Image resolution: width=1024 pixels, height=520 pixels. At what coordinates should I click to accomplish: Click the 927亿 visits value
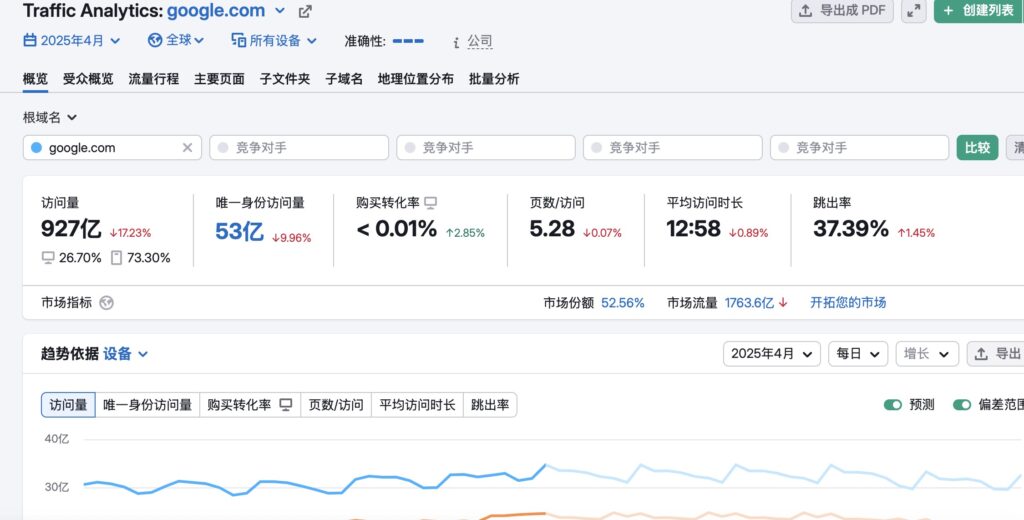71,229
